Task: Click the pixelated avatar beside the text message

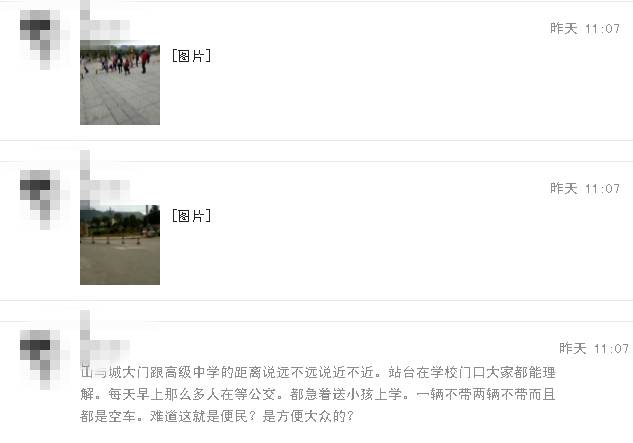Action: 40,359
